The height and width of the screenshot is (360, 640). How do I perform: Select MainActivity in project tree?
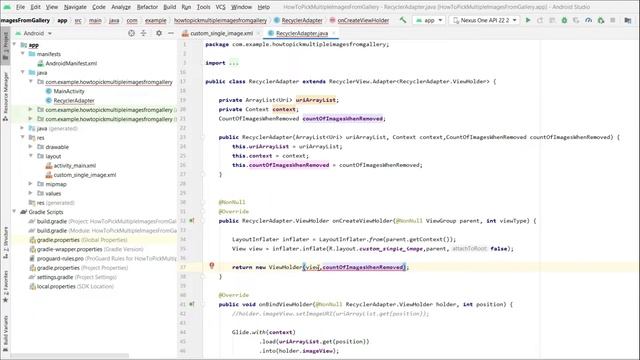click(x=69, y=91)
